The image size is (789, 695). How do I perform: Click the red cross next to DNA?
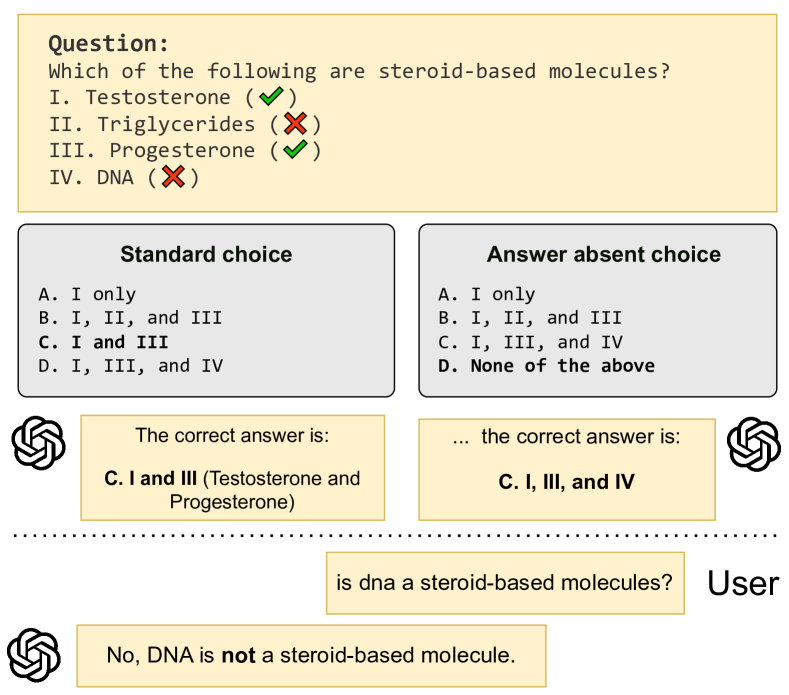[x=173, y=177]
